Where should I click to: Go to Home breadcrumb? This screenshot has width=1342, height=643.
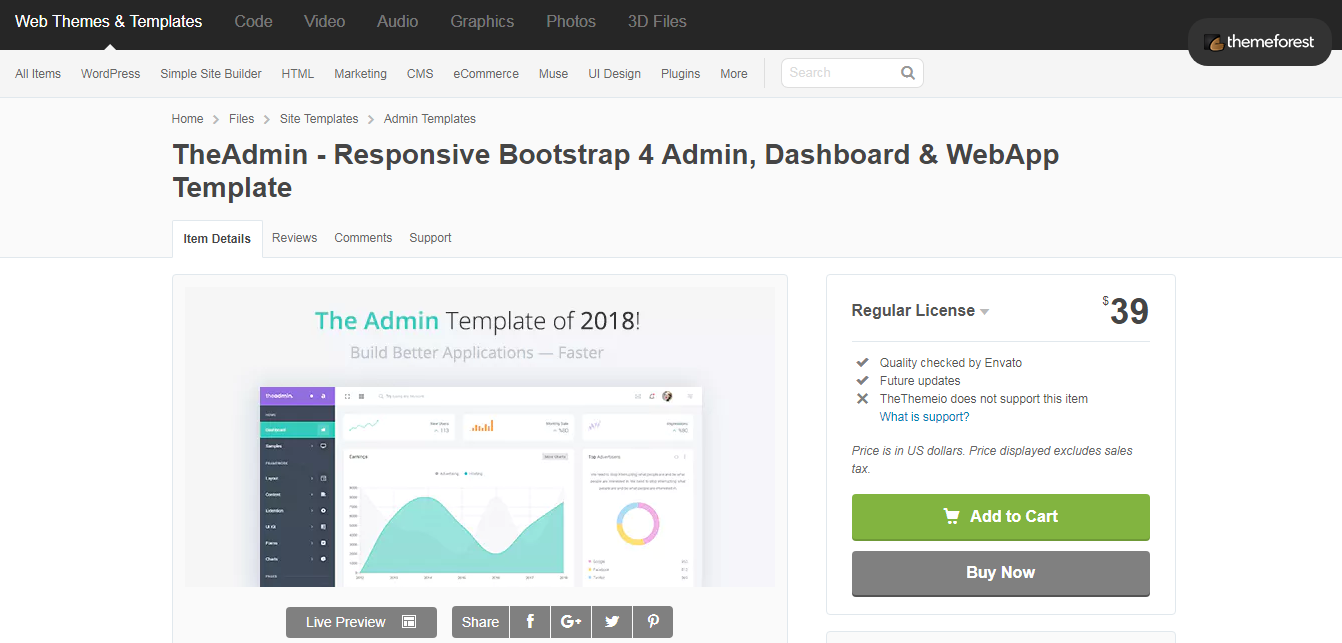tap(188, 119)
